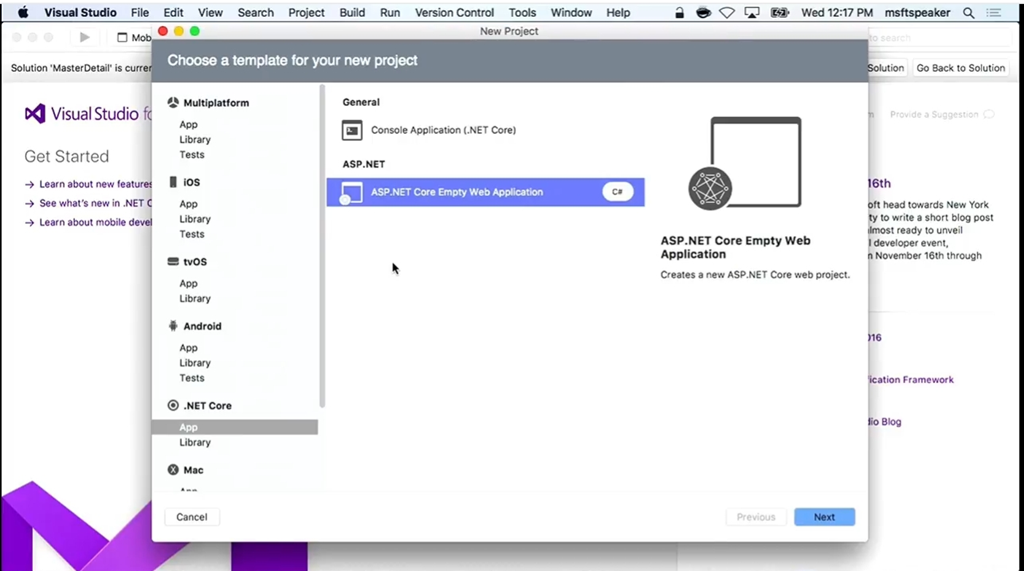1024x571 pixels.
Task: Open the Version Control menu
Action: (x=454, y=13)
